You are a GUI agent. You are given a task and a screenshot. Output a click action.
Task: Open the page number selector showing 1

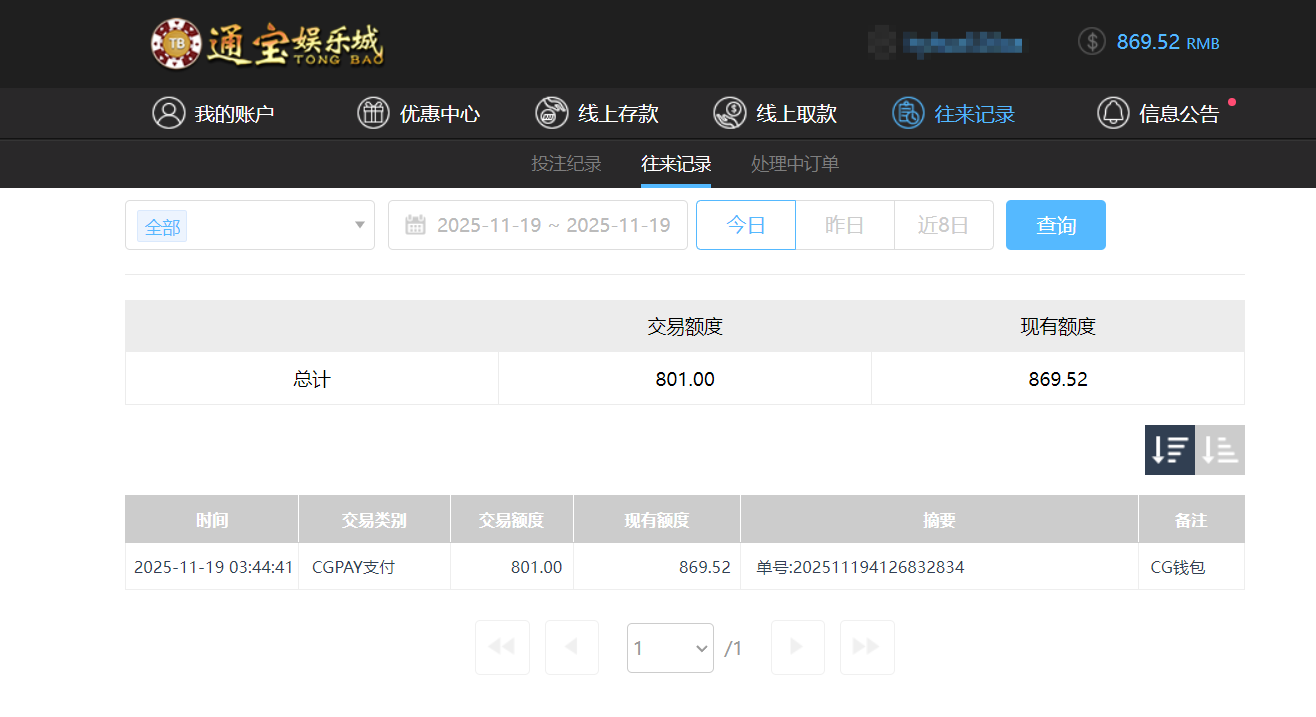(x=670, y=648)
